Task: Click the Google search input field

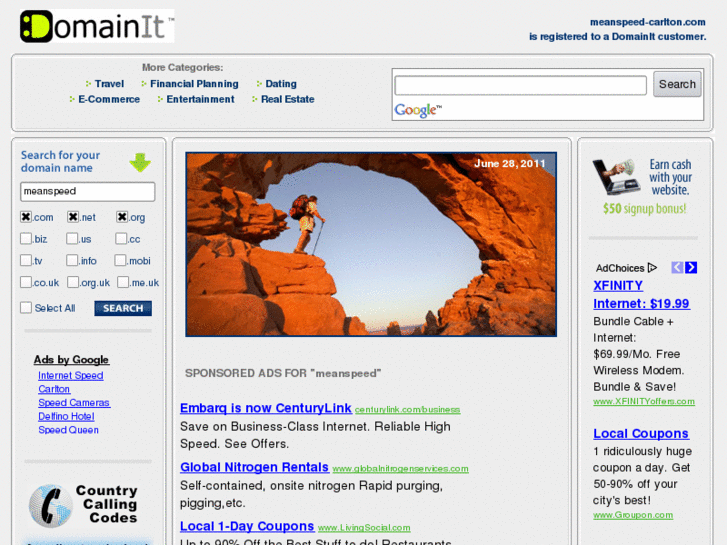Action: [x=520, y=85]
